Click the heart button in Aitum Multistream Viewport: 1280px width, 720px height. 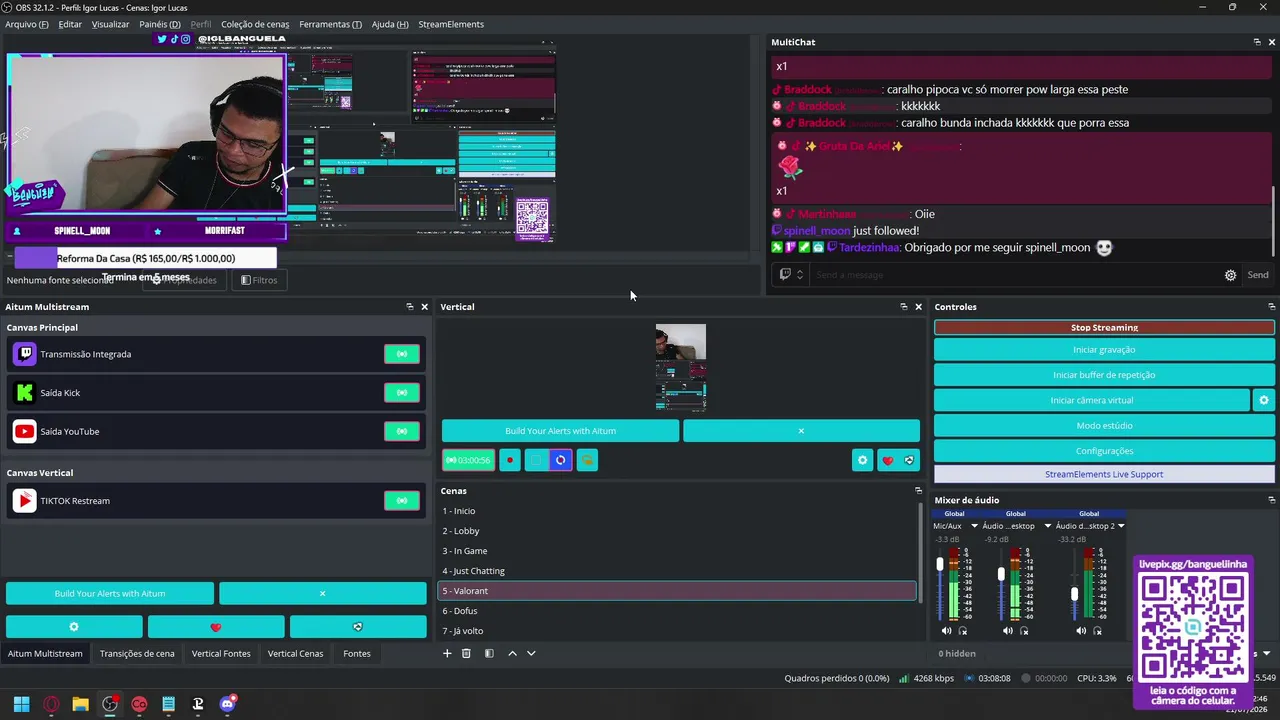point(216,627)
